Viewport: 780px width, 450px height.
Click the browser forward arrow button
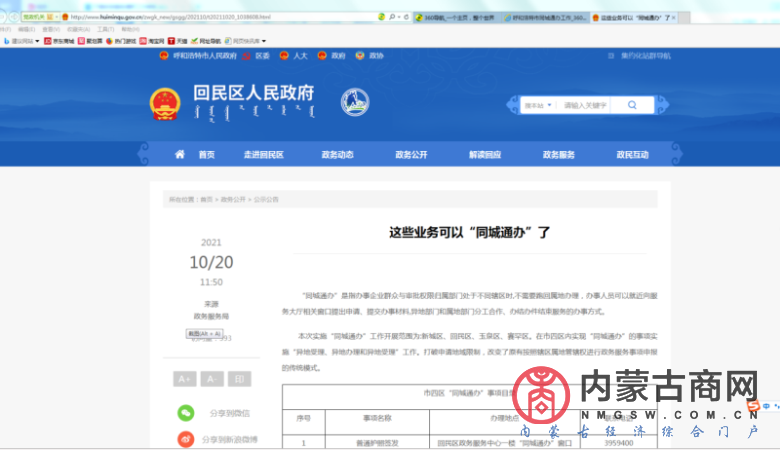pyautogui.click(x=14, y=17)
